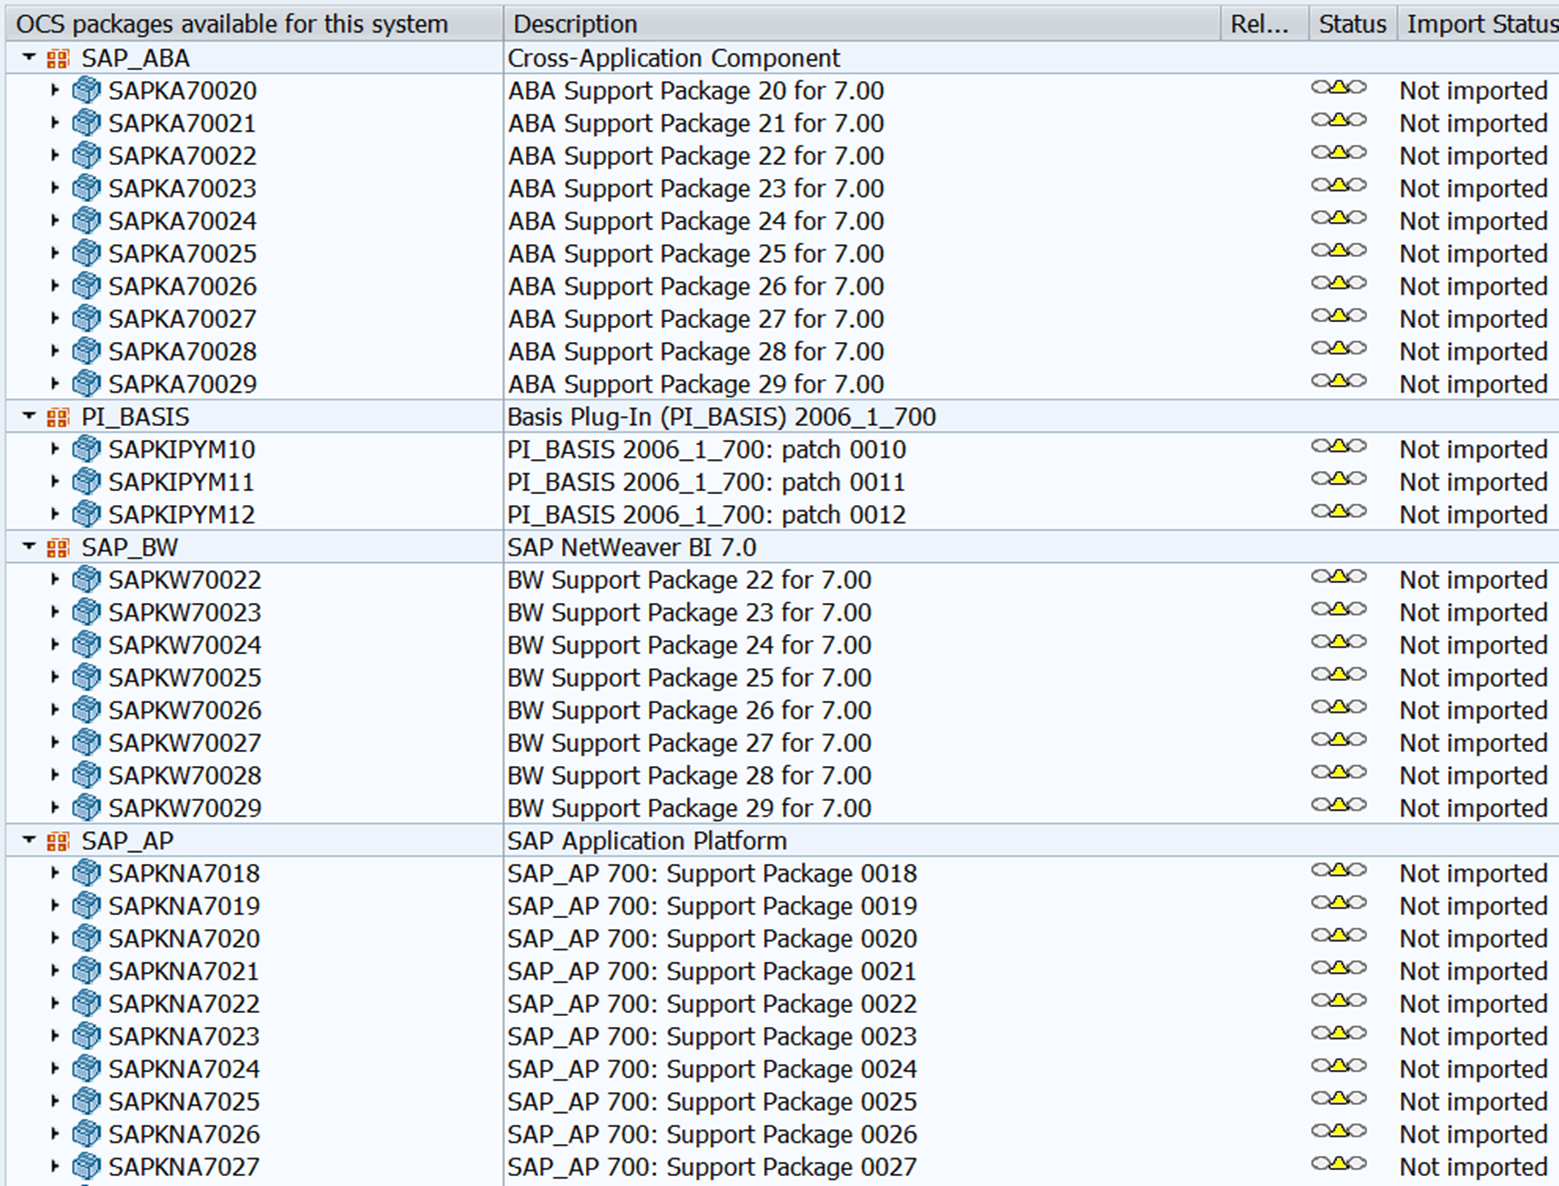Screen dimensions: 1559x1186
Task: Click the Import Status column header
Action: tap(1478, 23)
